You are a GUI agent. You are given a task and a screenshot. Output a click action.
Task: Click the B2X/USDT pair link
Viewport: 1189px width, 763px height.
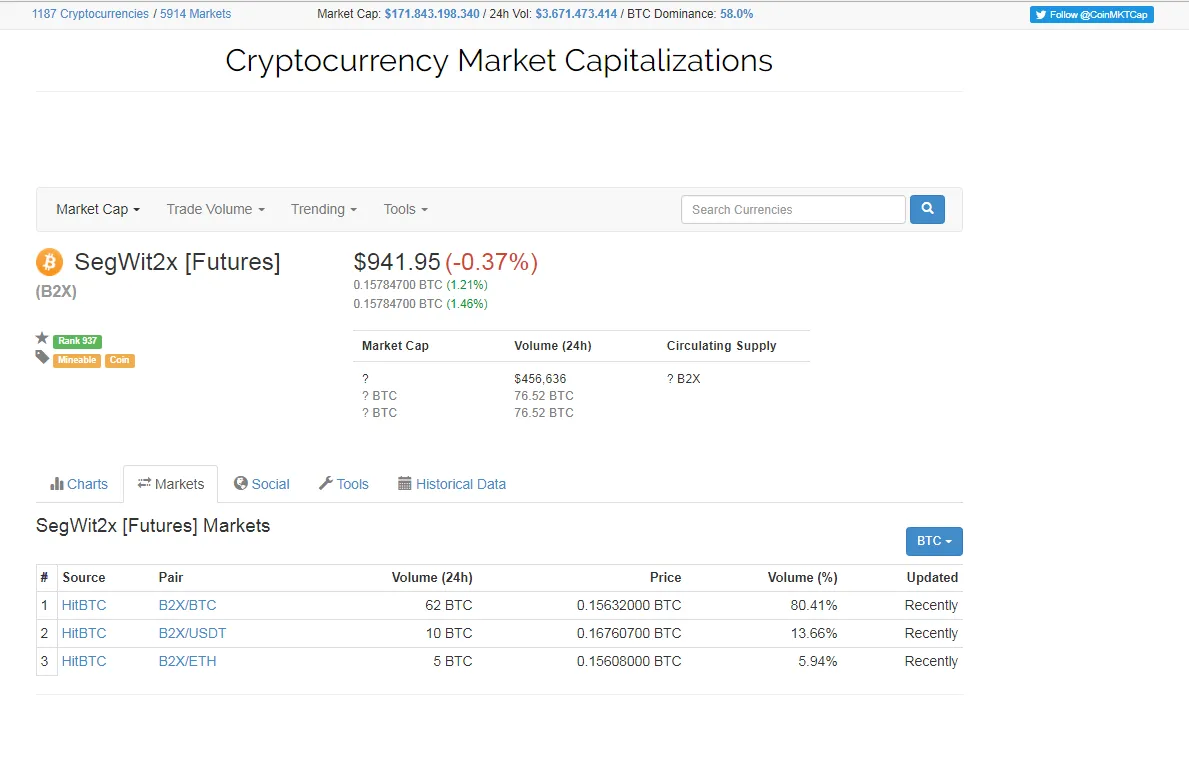point(193,633)
